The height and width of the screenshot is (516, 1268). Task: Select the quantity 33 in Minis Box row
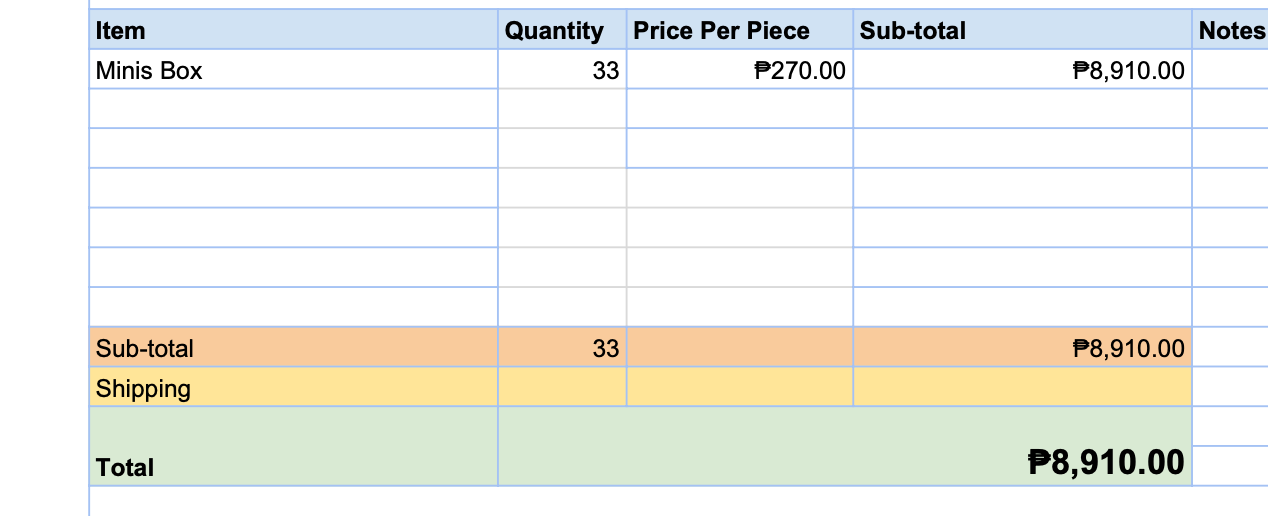(x=561, y=70)
